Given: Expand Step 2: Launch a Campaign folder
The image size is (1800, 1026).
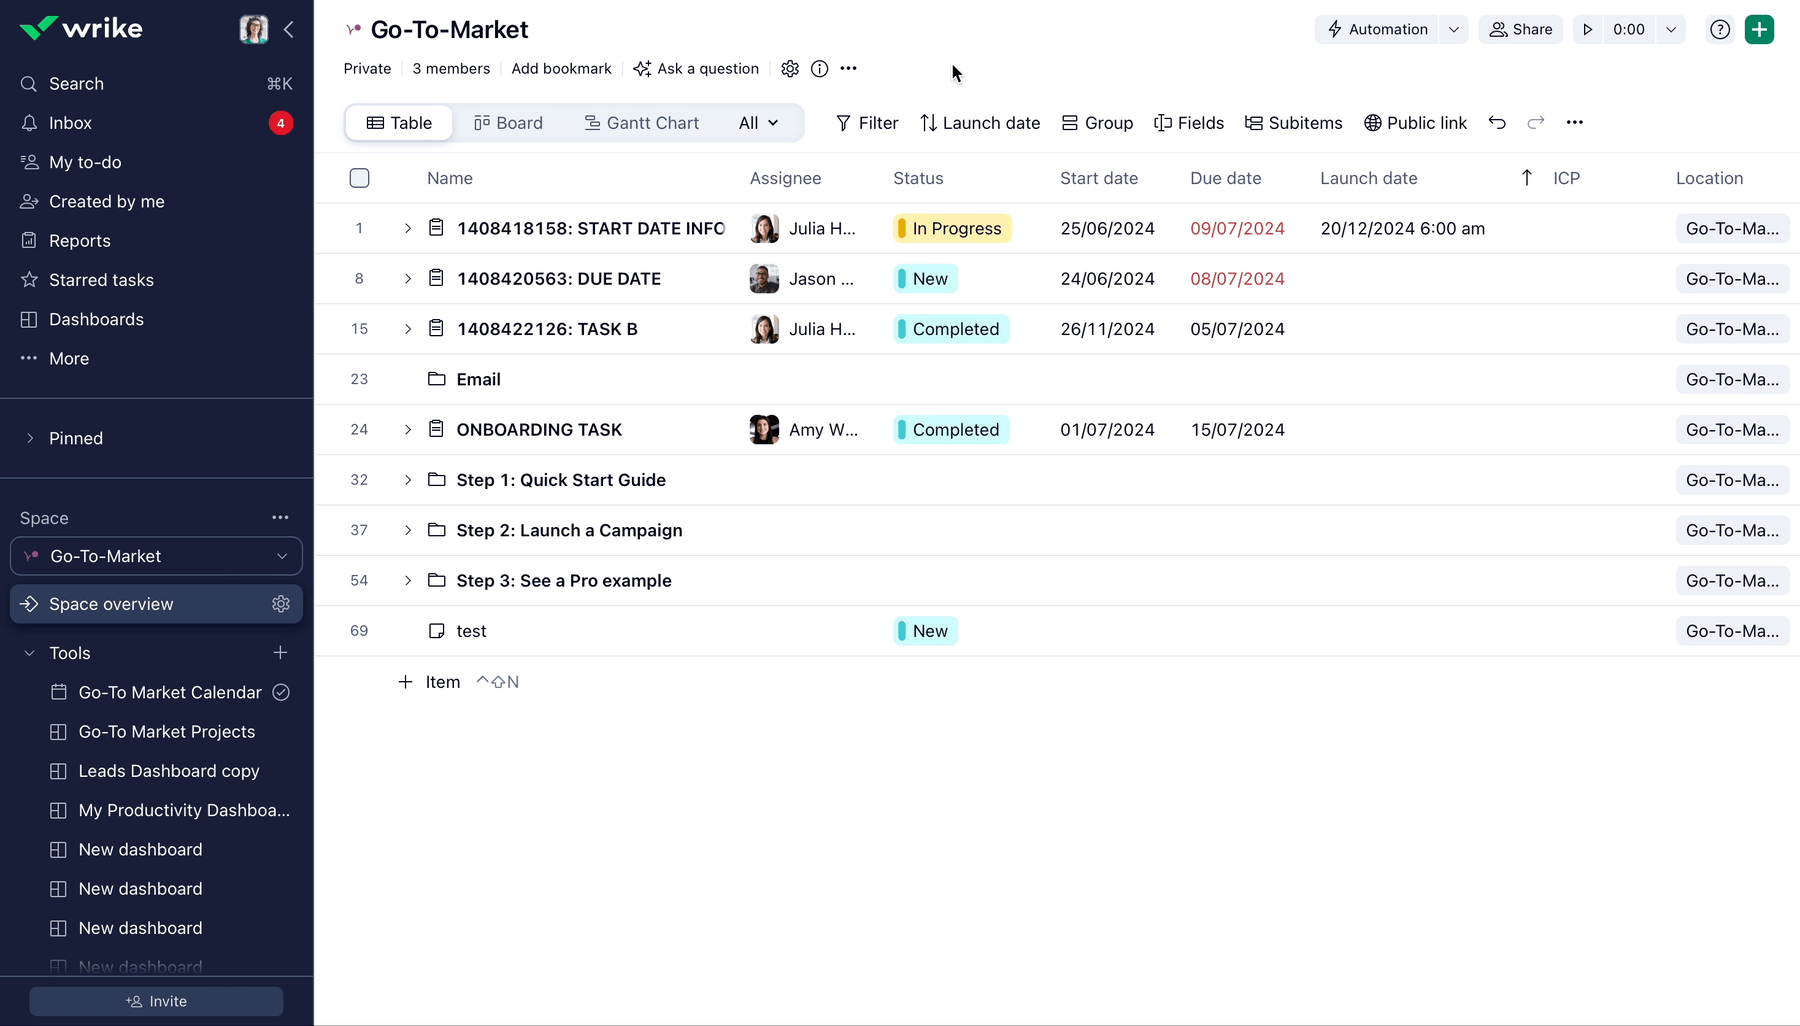Looking at the screenshot, I should click(x=408, y=531).
